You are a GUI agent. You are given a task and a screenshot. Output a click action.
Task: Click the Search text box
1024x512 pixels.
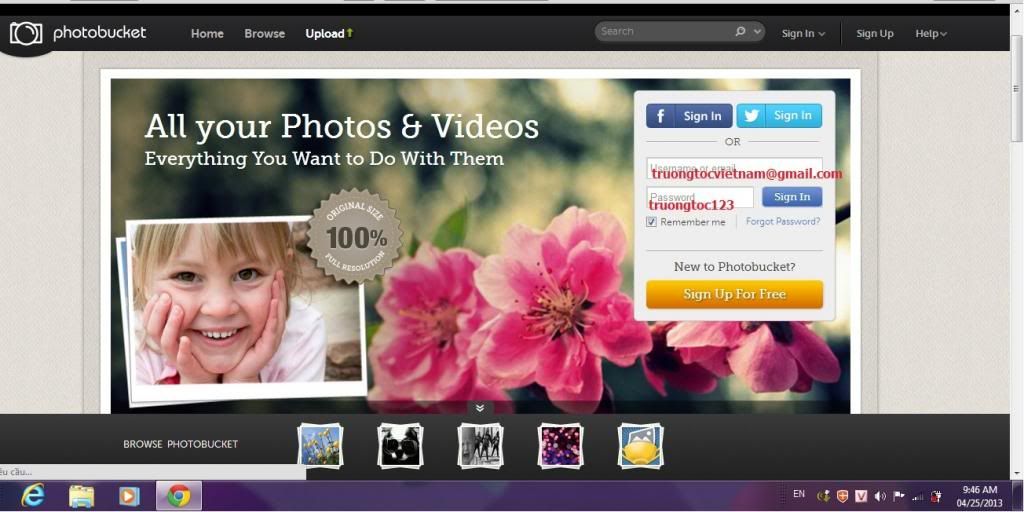tap(663, 31)
